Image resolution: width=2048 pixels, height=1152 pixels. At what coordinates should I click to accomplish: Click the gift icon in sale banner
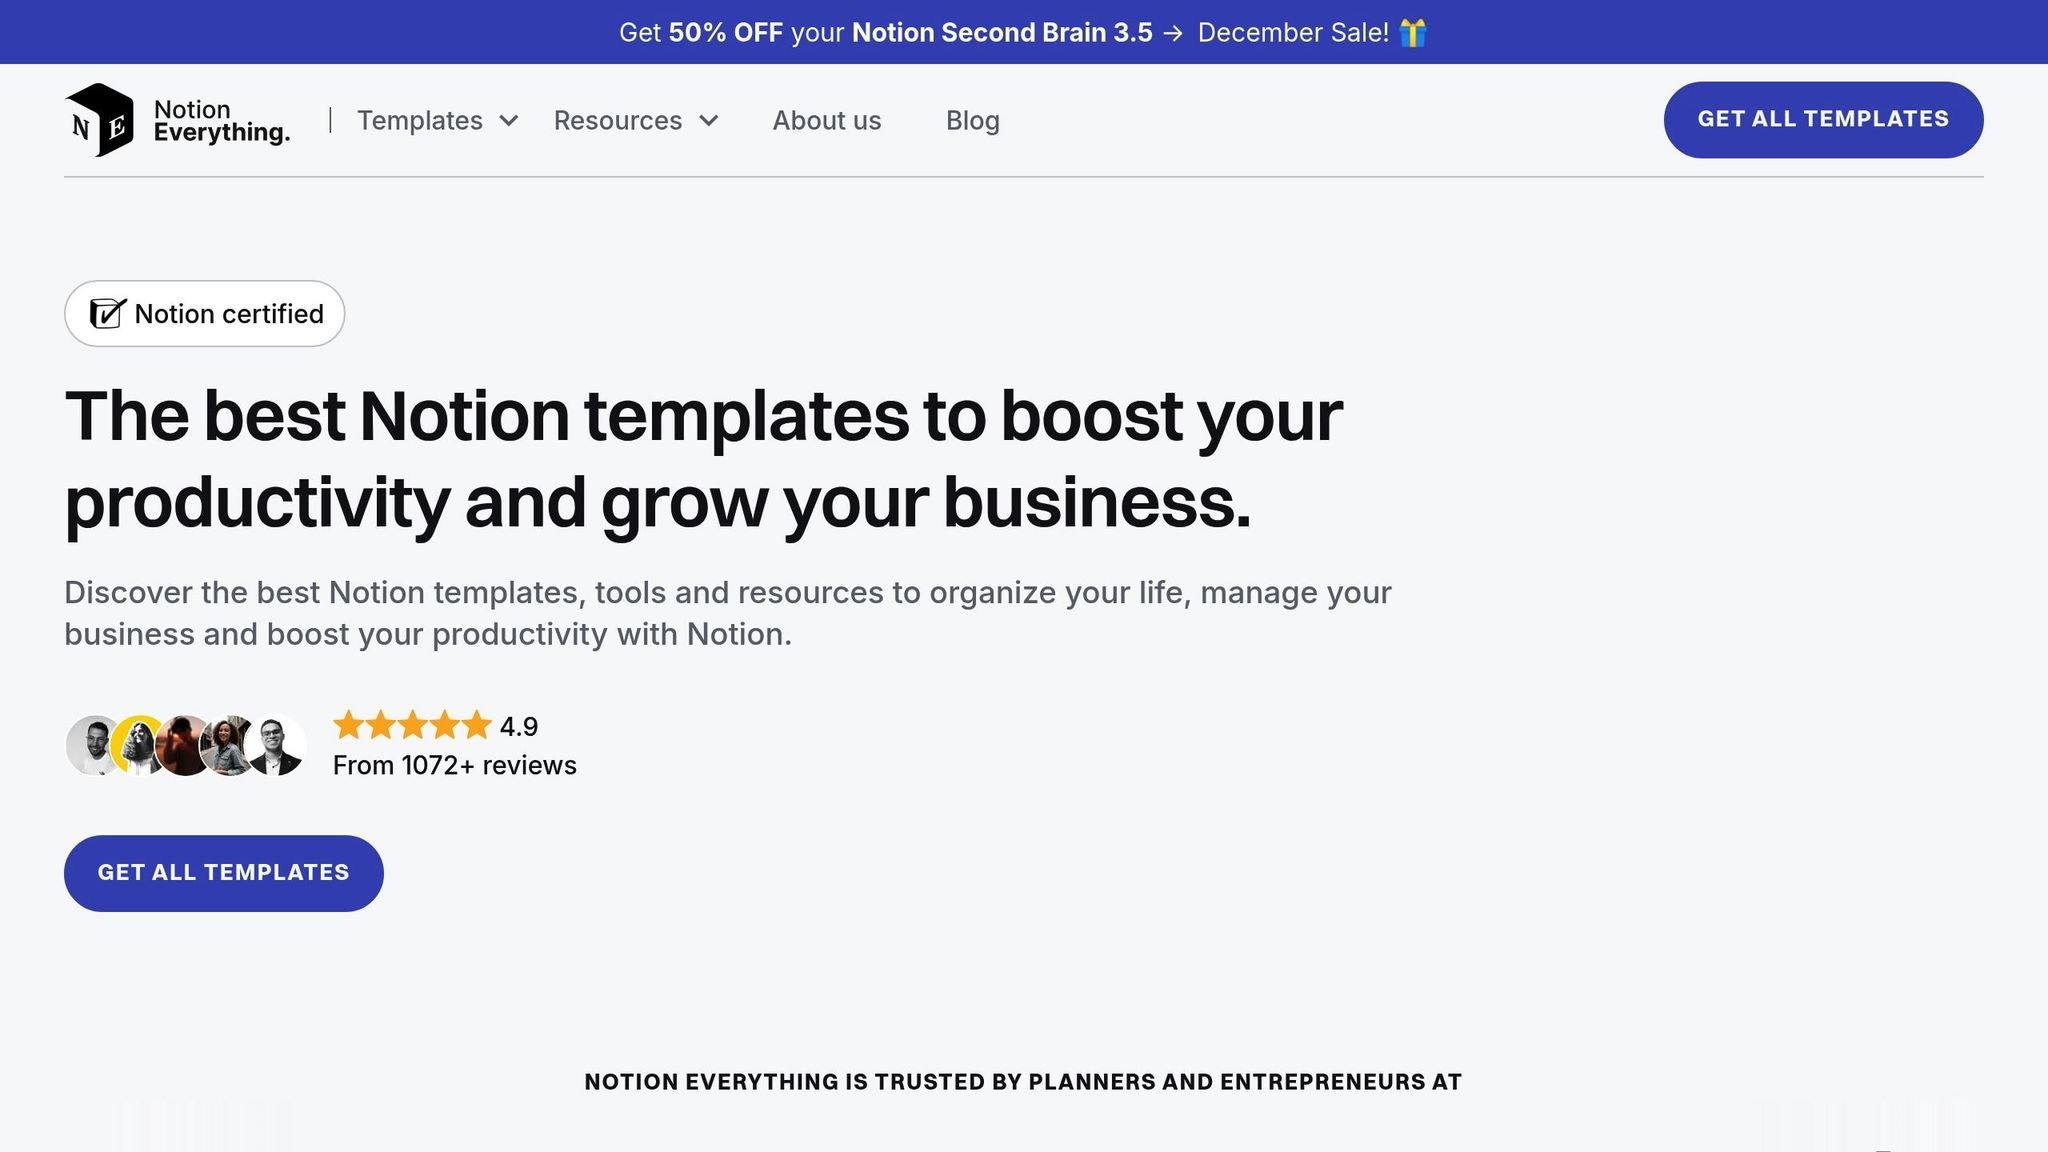(1413, 33)
